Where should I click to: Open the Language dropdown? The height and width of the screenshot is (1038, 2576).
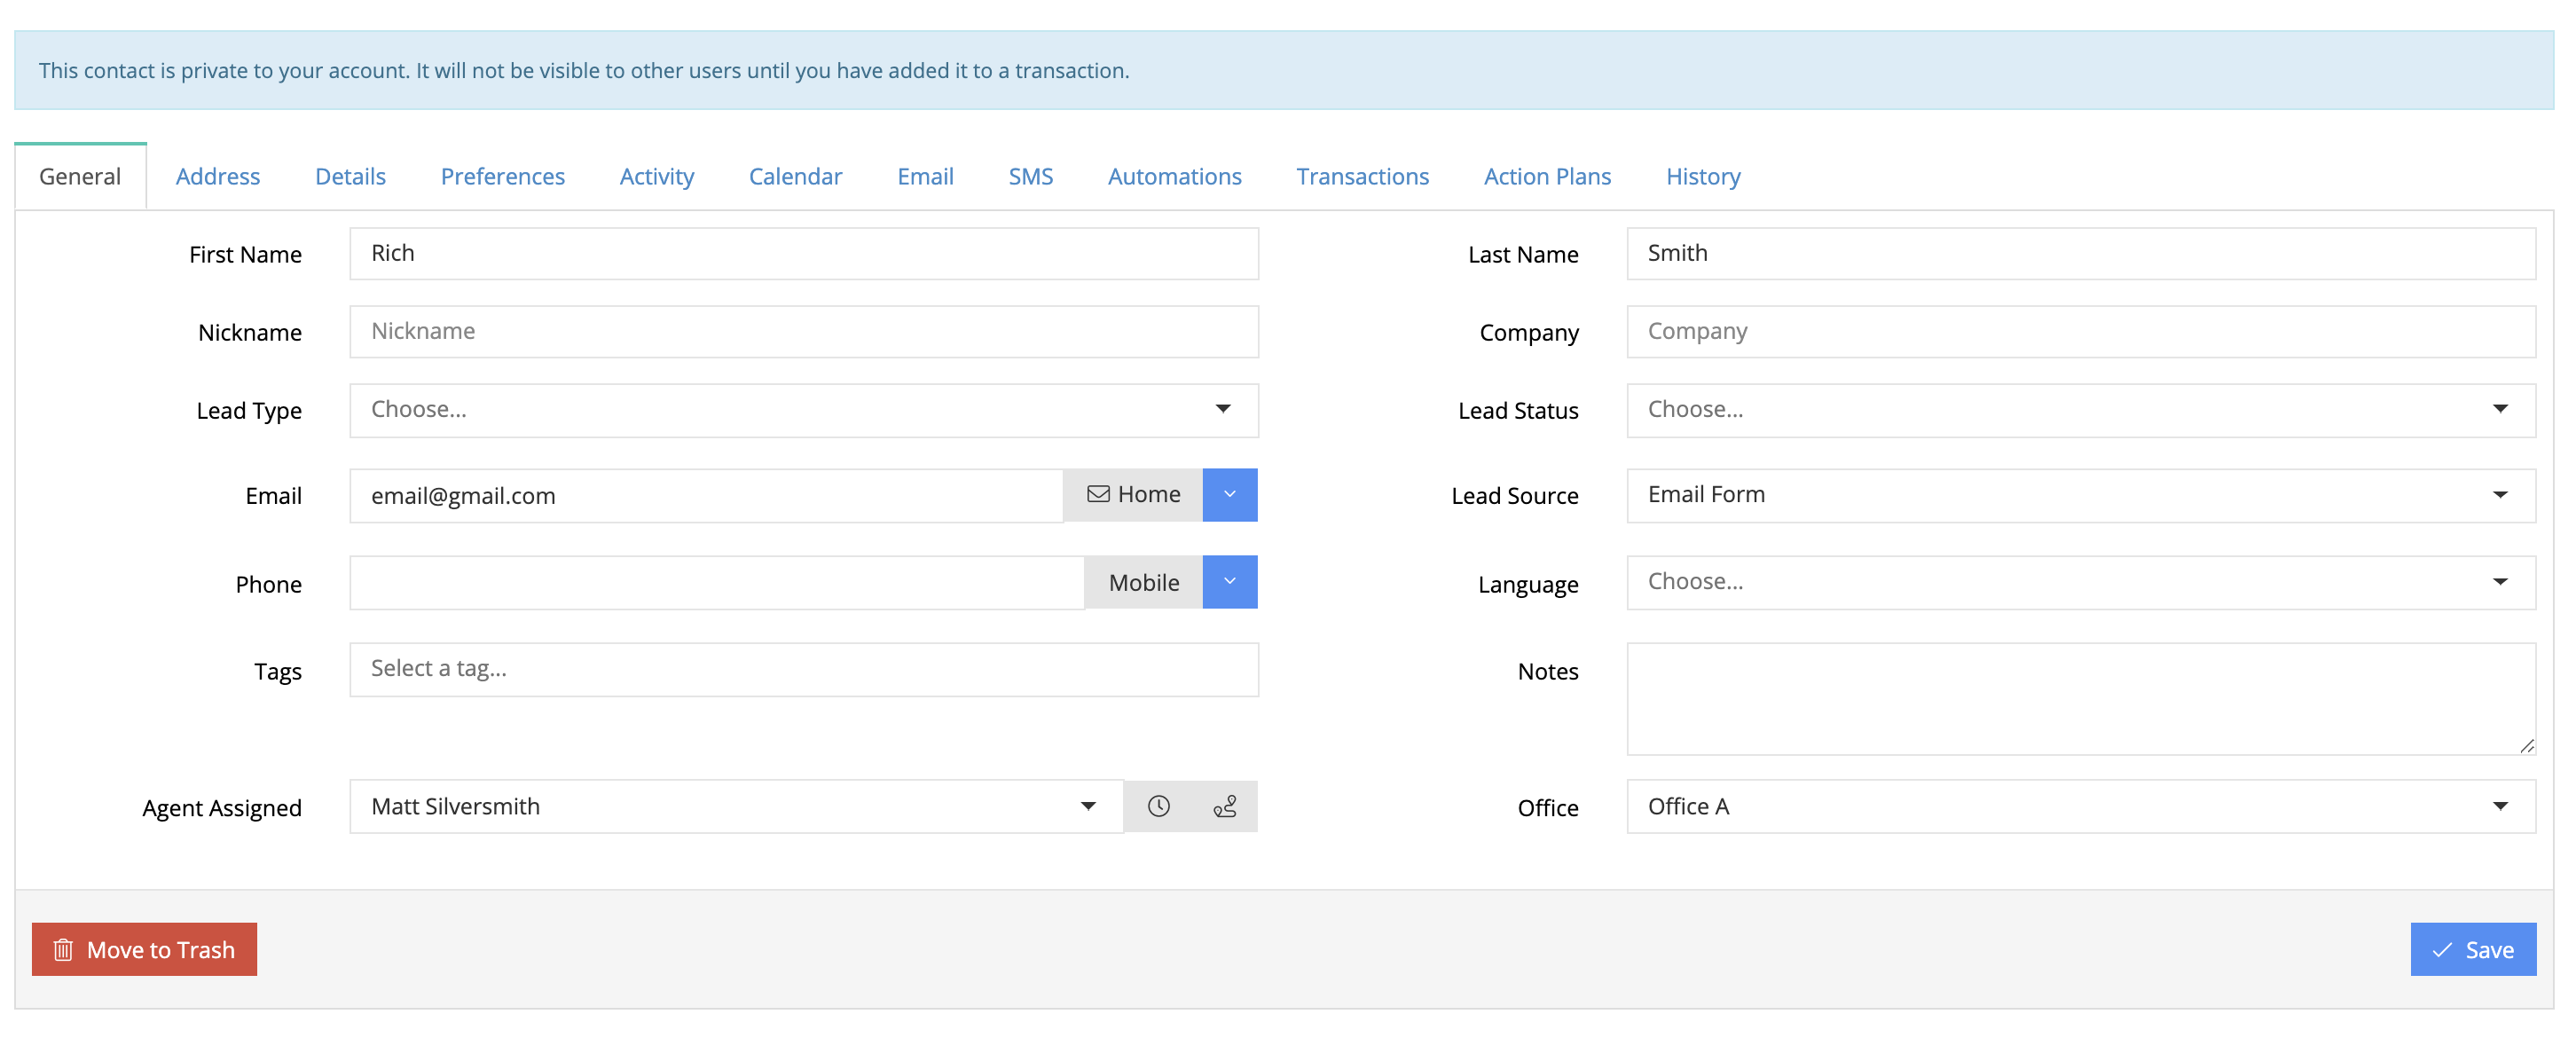point(2080,582)
